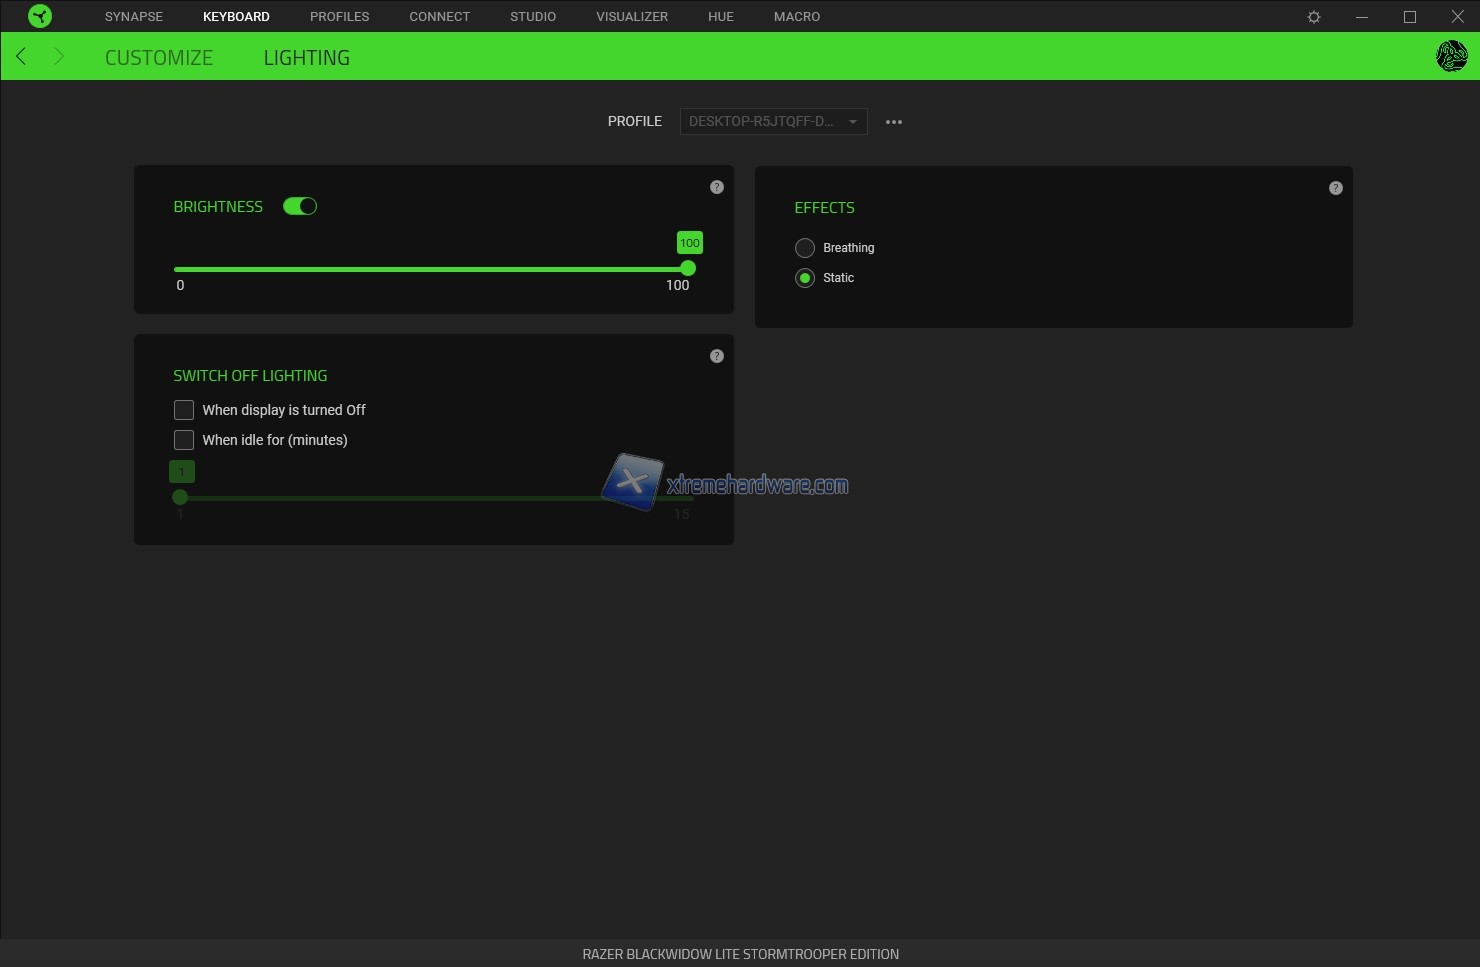This screenshot has width=1480, height=967.
Task: Open the Brightness help question icon
Action: point(717,187)
